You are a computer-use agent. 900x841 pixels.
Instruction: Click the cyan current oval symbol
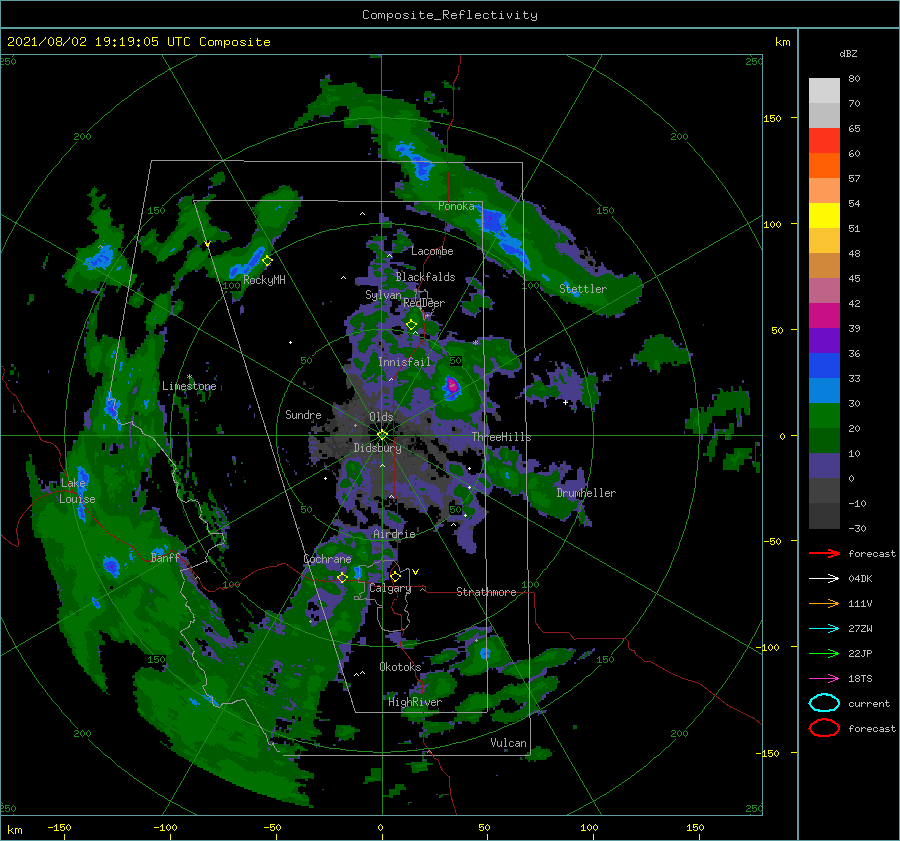point(824,703)
